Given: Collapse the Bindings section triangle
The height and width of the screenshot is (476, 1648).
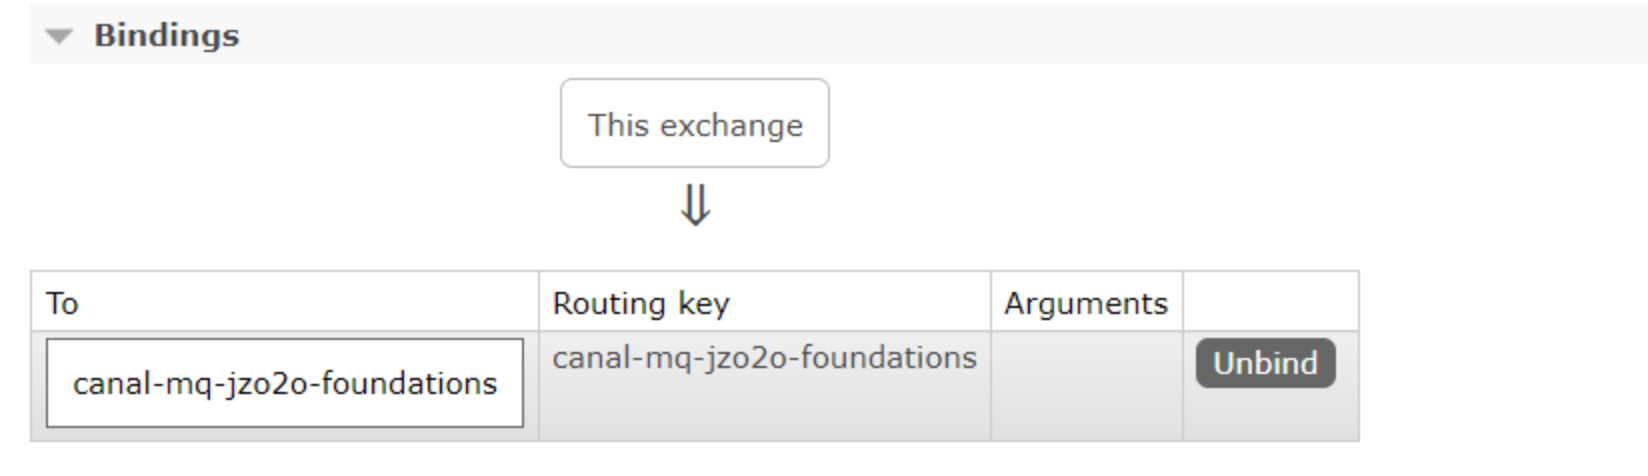Looking at the screenshot, I should click(x=60, y=37).
